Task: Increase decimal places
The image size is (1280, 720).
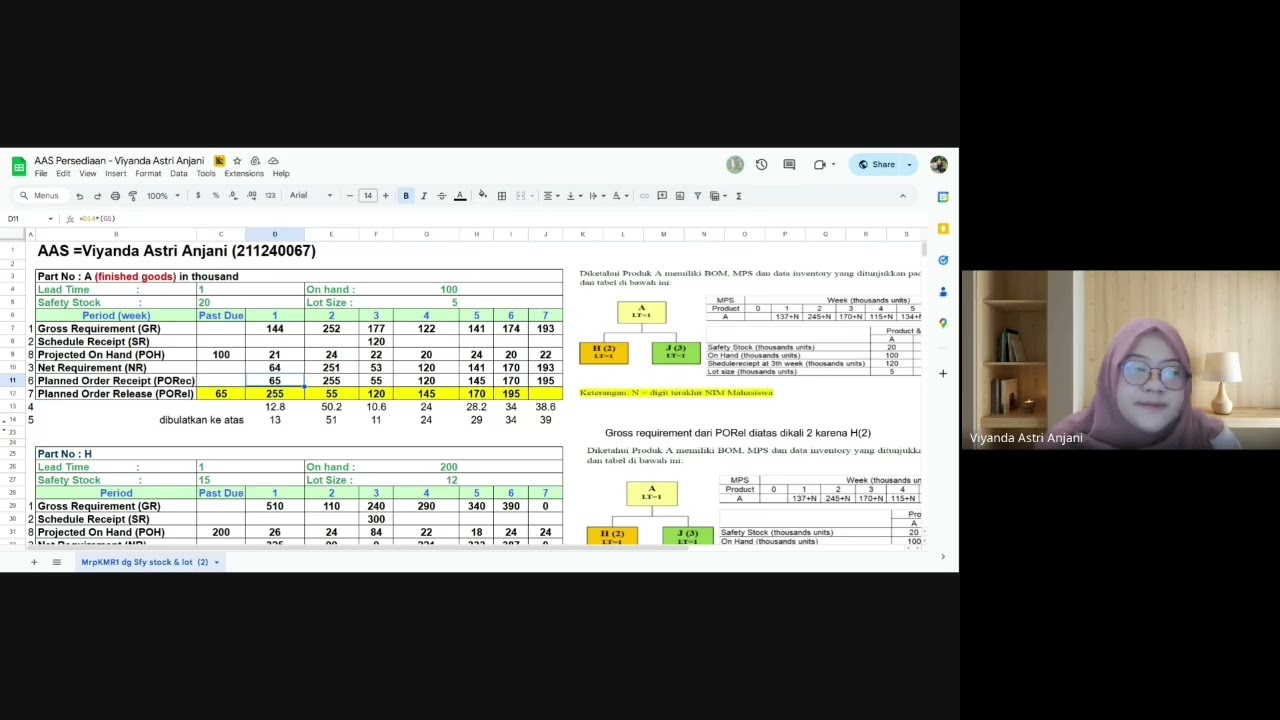Action: [x=252, y=196]
